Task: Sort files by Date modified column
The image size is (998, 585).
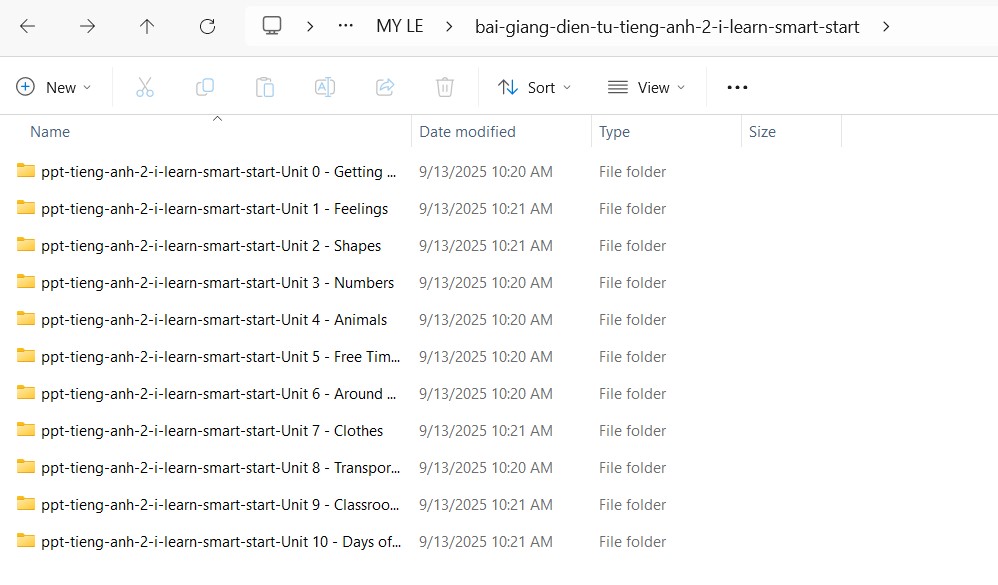Action: [x=467, y=132]
